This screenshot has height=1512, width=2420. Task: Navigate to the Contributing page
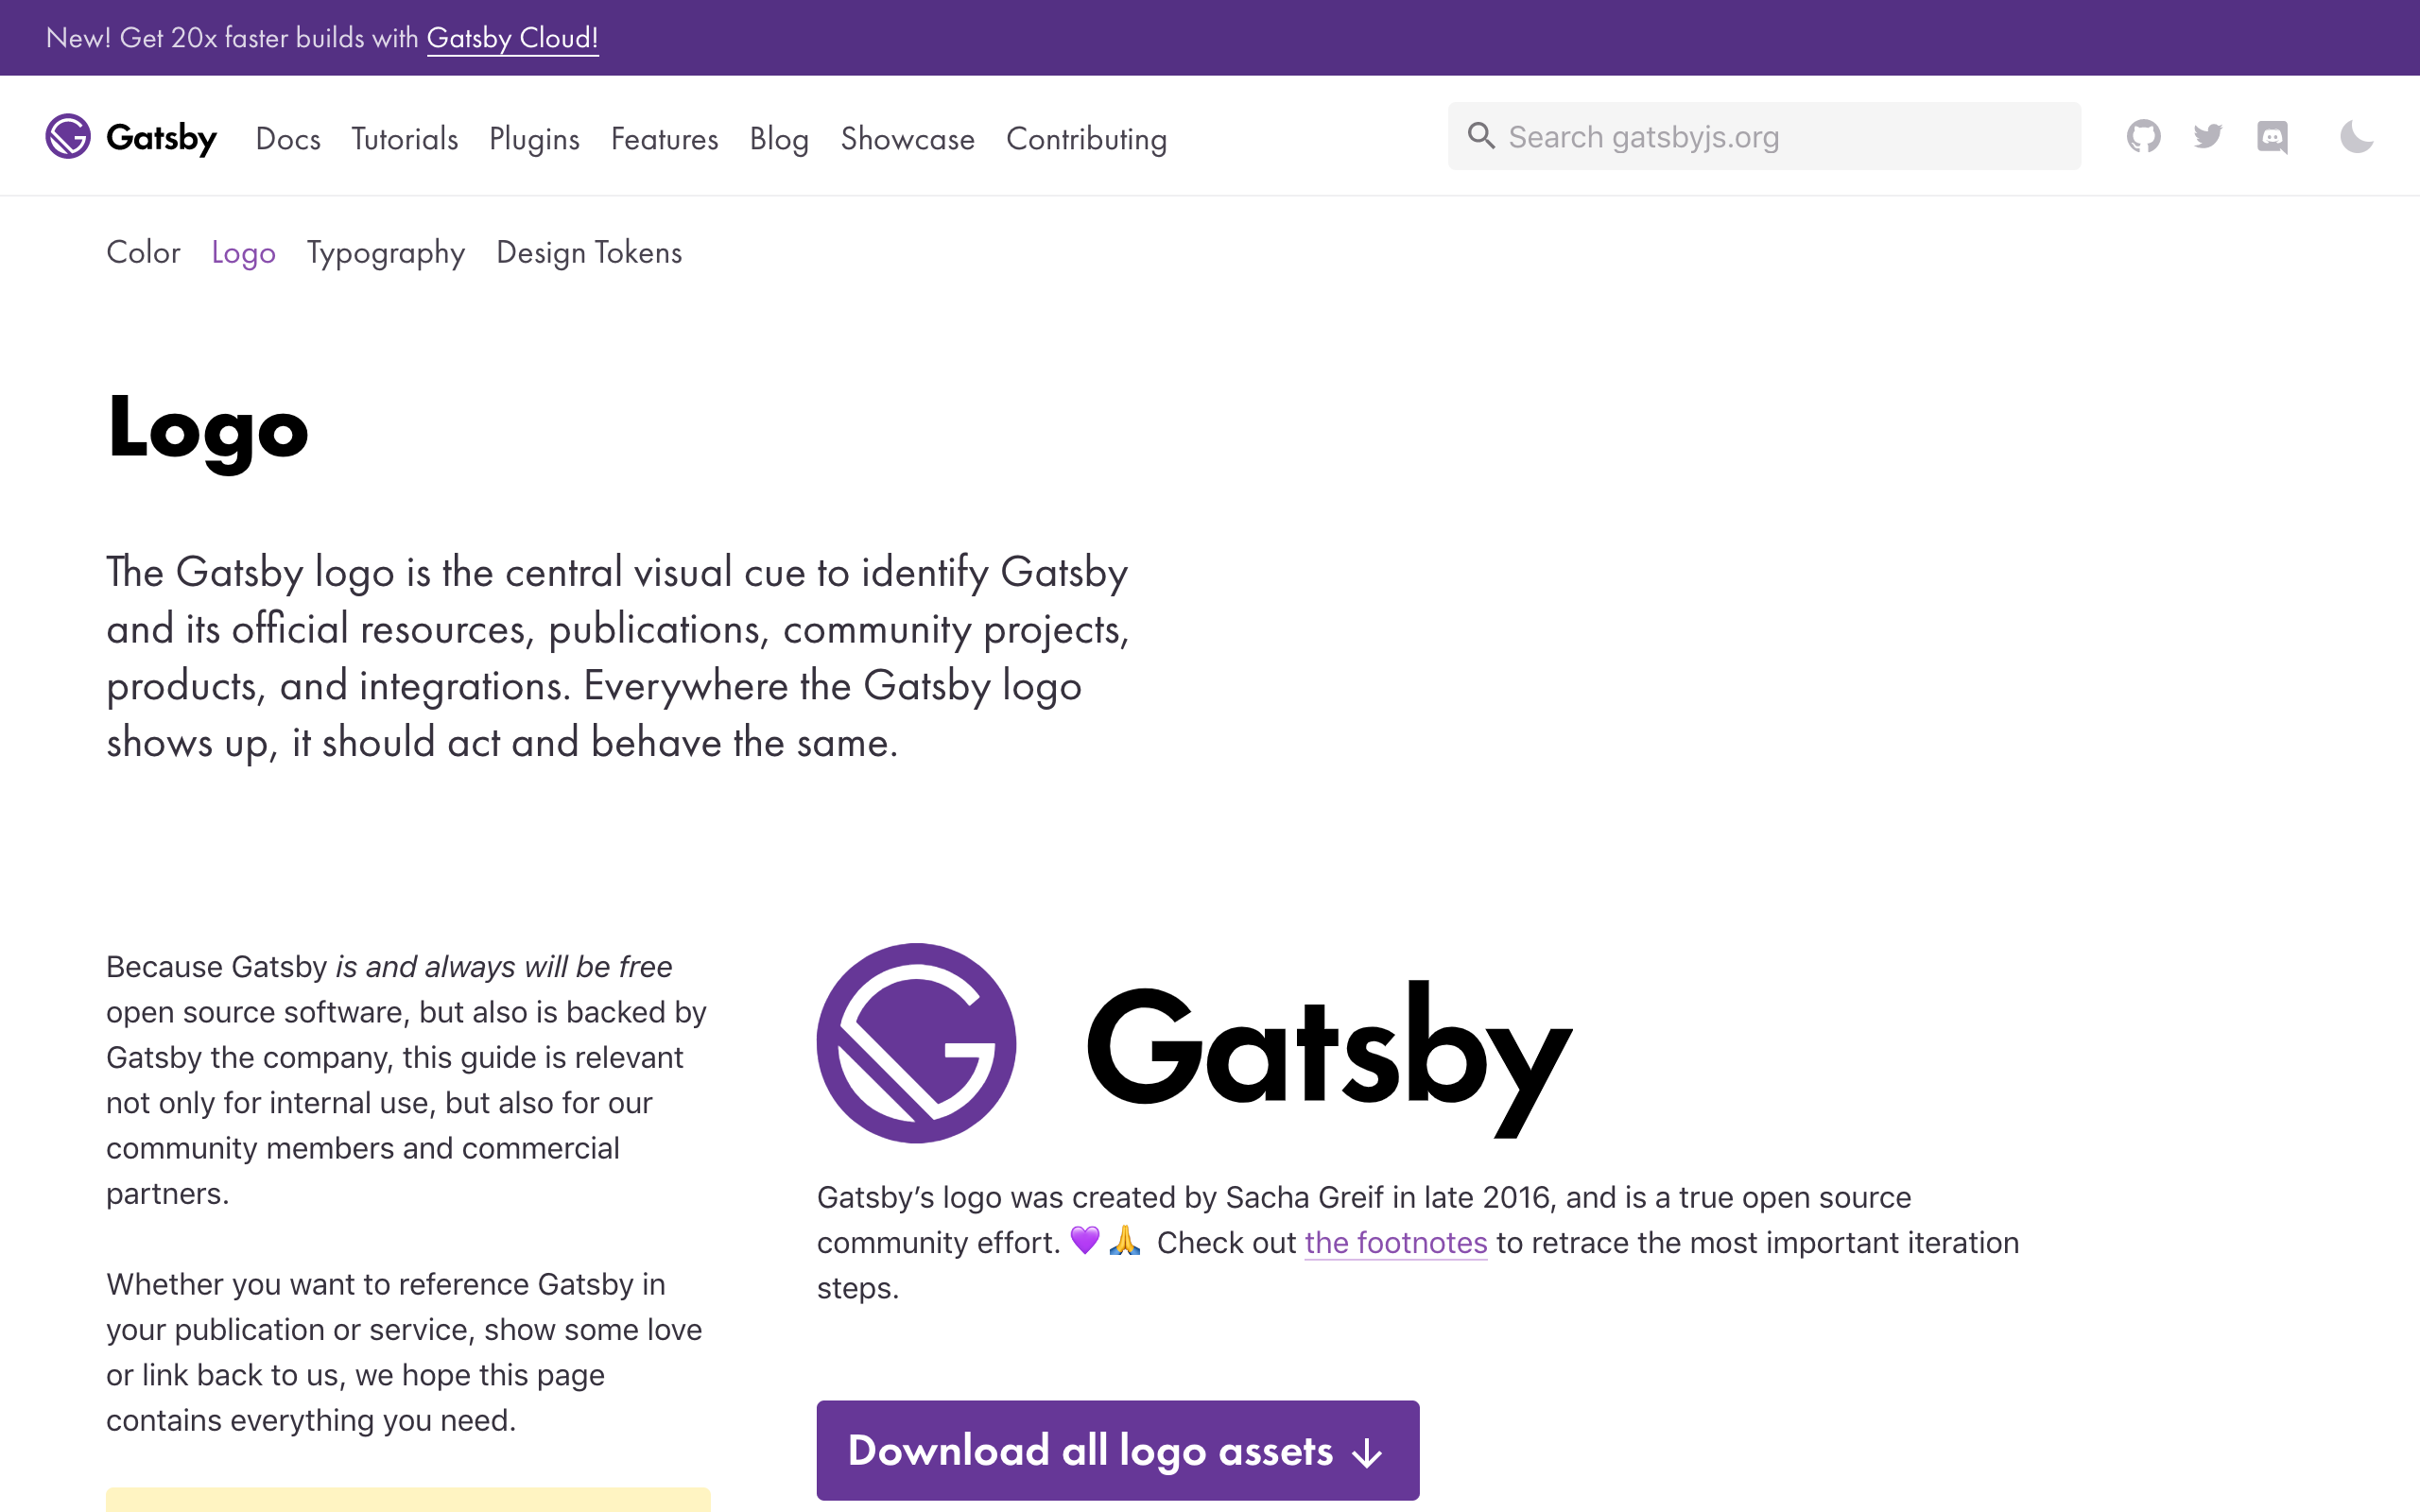(1086, 139)
